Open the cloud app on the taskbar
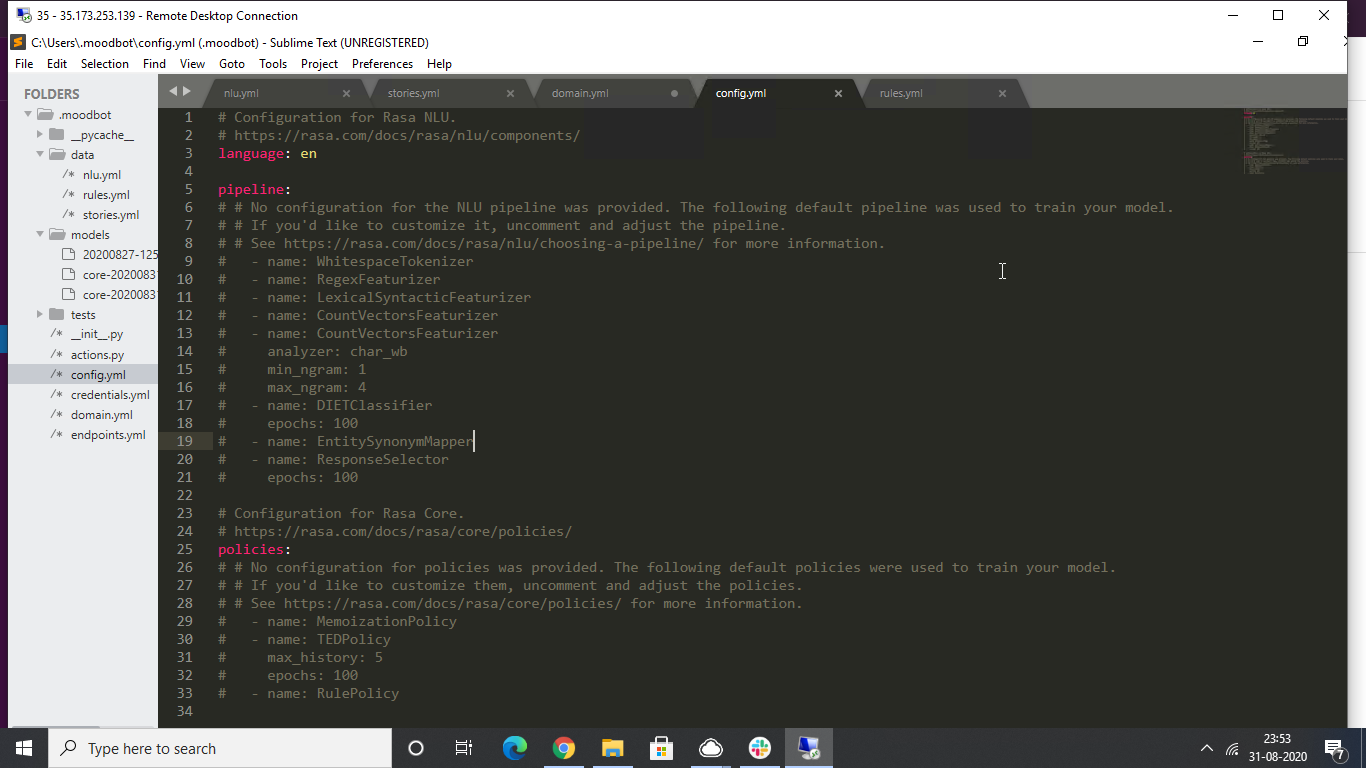 pos(710,748)
